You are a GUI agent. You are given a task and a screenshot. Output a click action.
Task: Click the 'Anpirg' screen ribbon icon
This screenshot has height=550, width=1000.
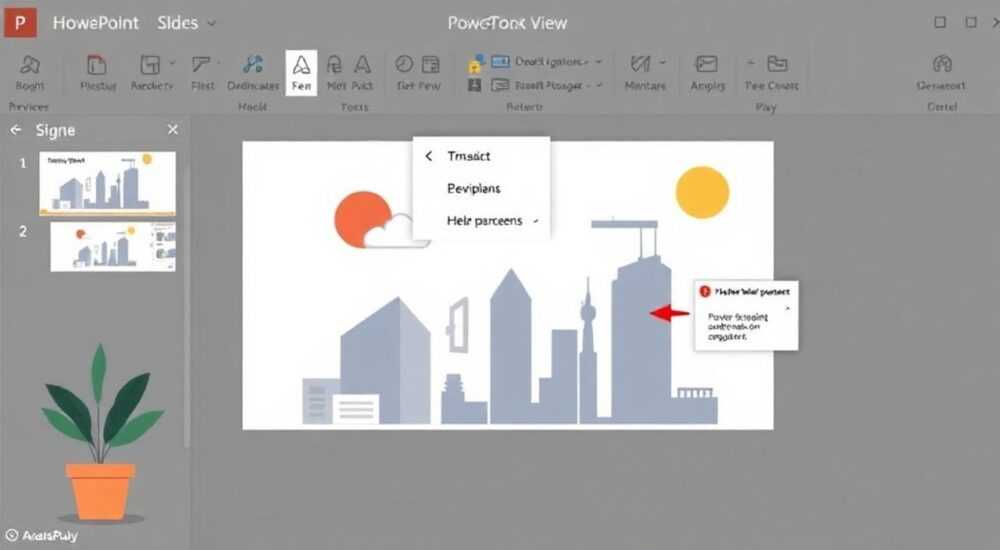coord(706,64)
